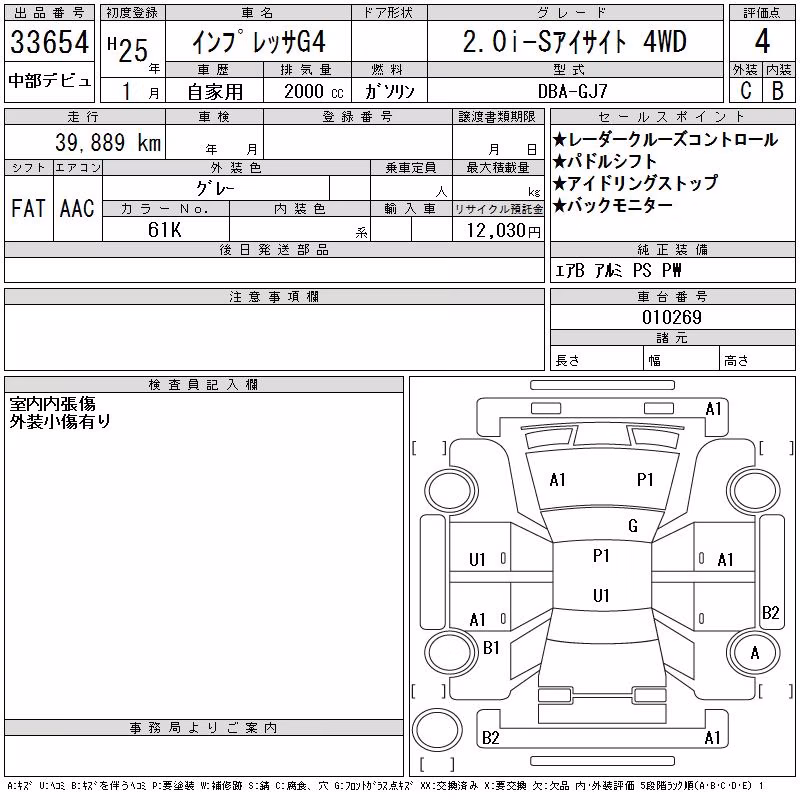Select the セールスポイント header
800x800 pixels.
pyautogui.click(x=672, y=116)
